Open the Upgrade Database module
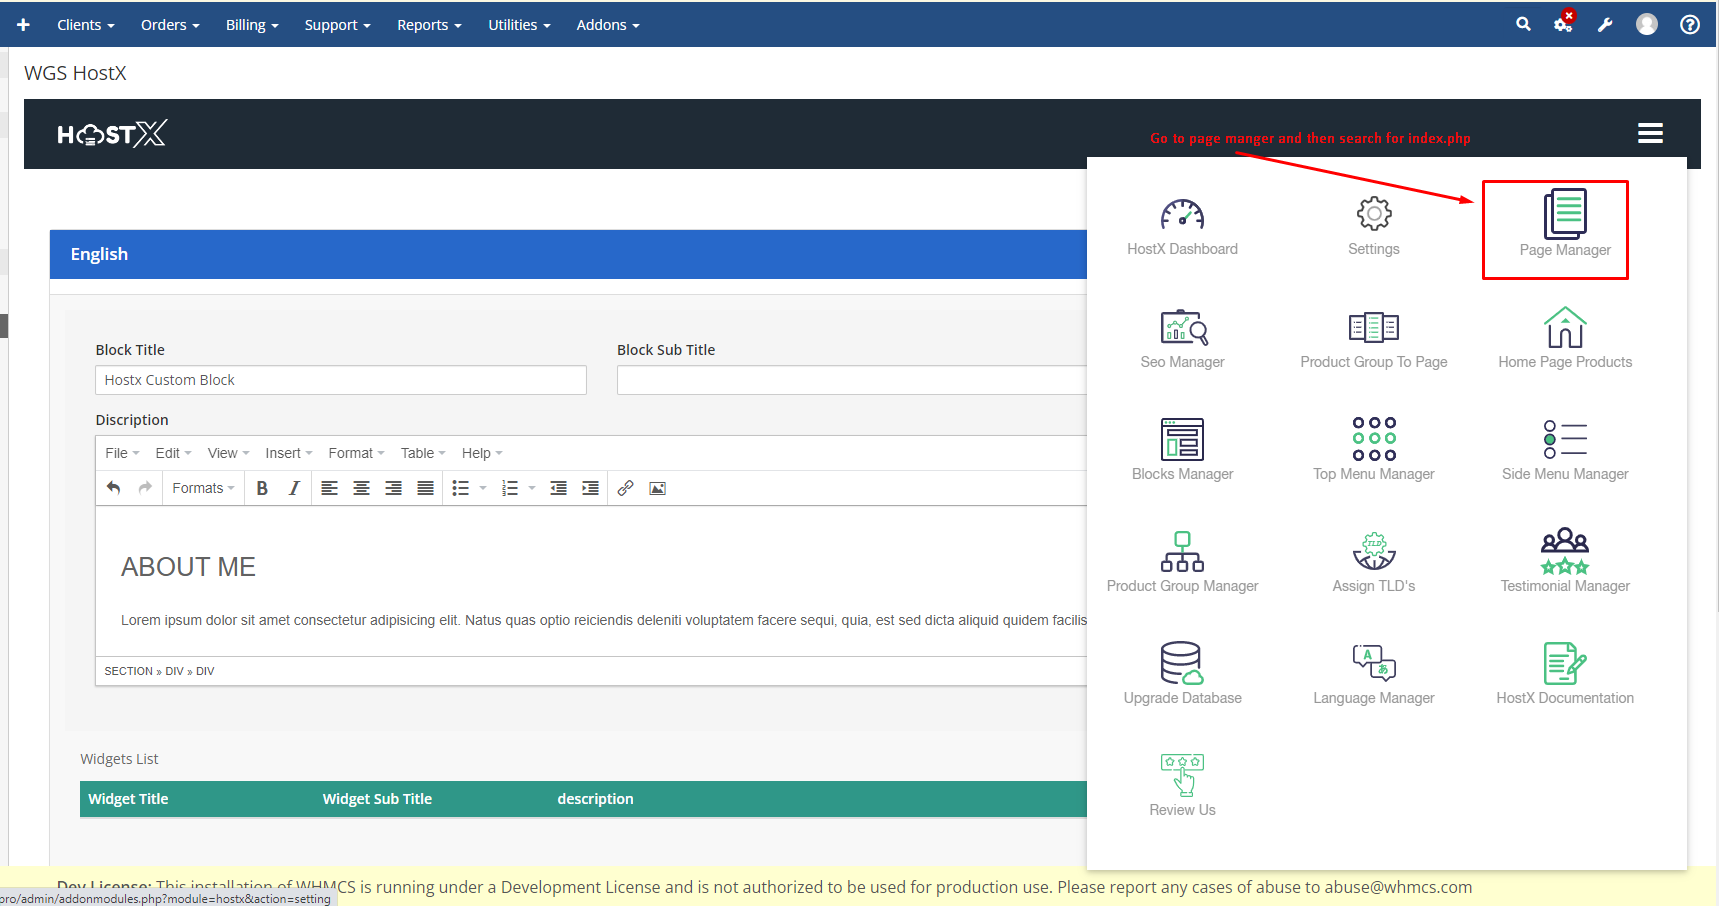Viewport: 1719px width, 906px height. pyautogui.click(x=1182, y=675)
